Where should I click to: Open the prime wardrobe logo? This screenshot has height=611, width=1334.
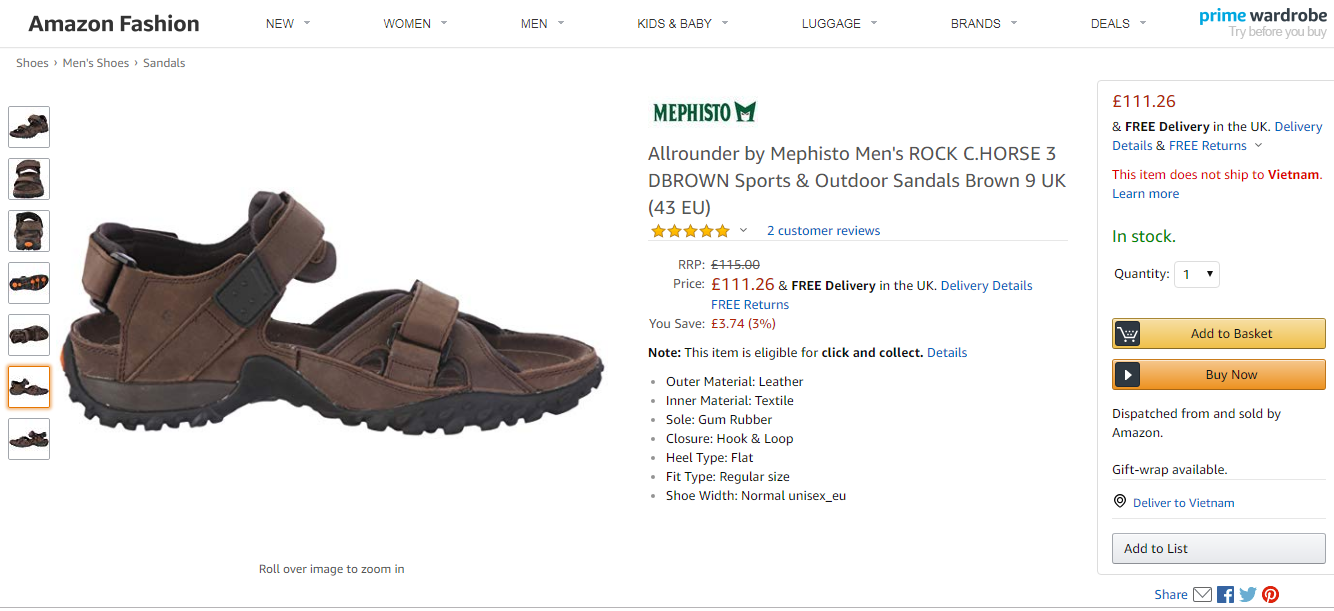[x=1263, y=23]
